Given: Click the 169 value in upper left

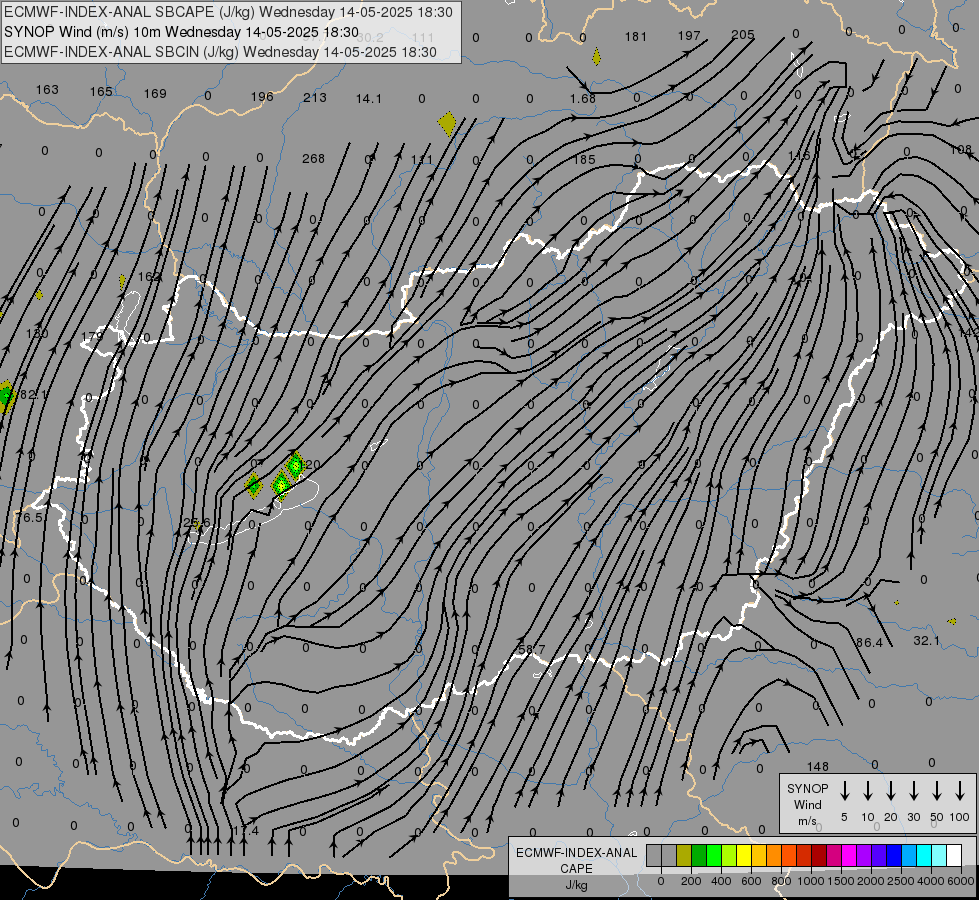Looking at the screenshot, I should [155, 94].
